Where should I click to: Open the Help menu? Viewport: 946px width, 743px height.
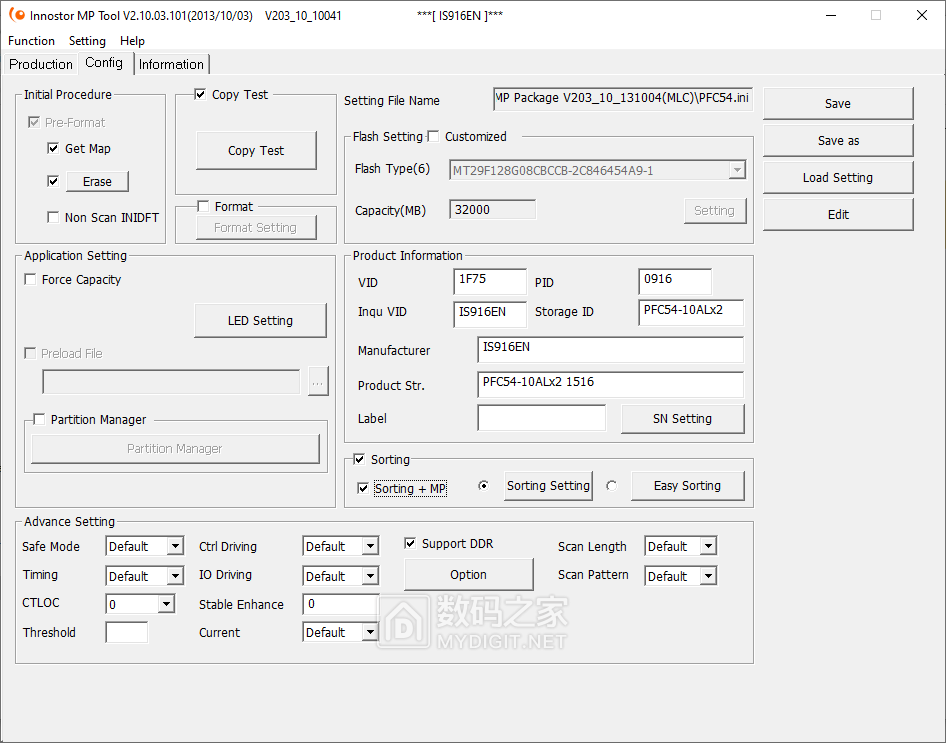(x=132, y=40)
